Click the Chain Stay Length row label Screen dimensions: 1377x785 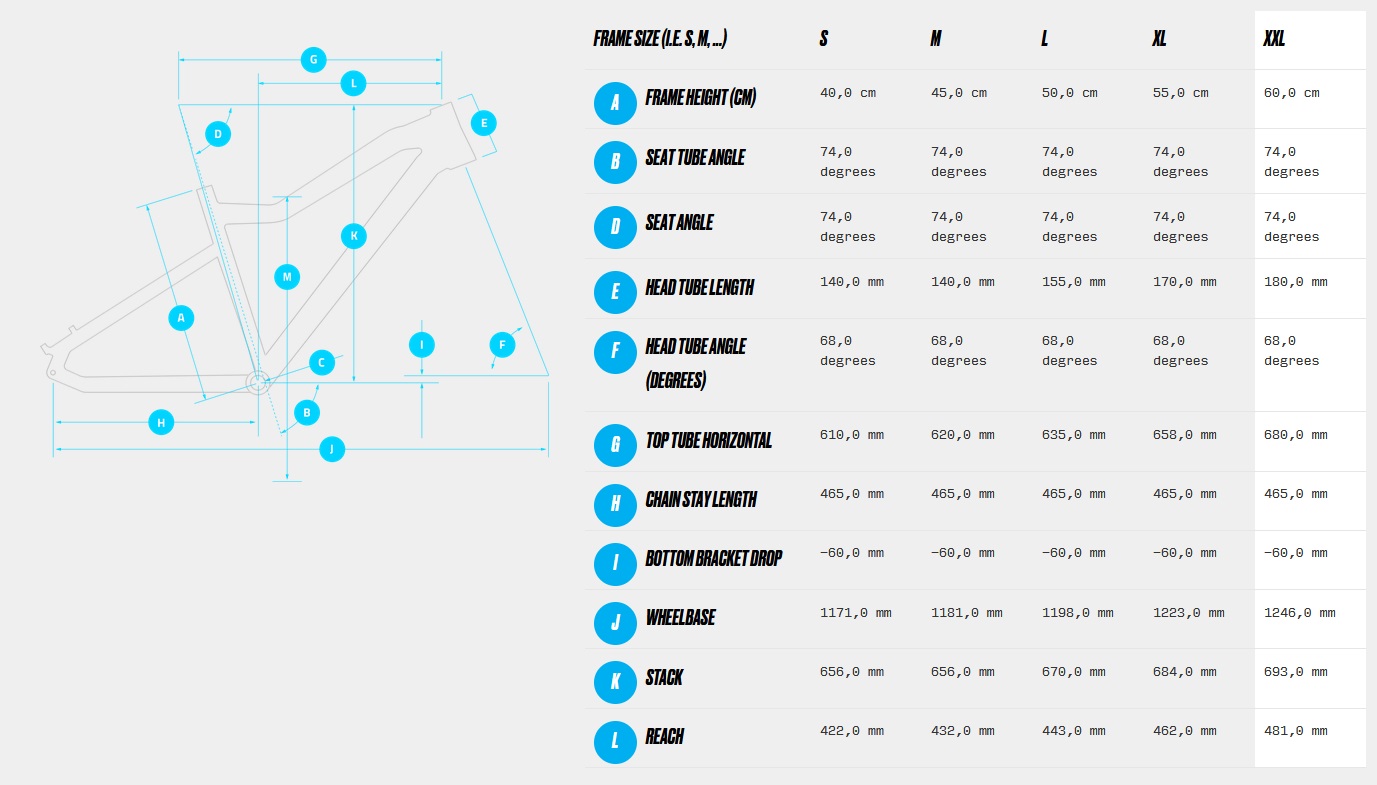(x=701, y=500)
